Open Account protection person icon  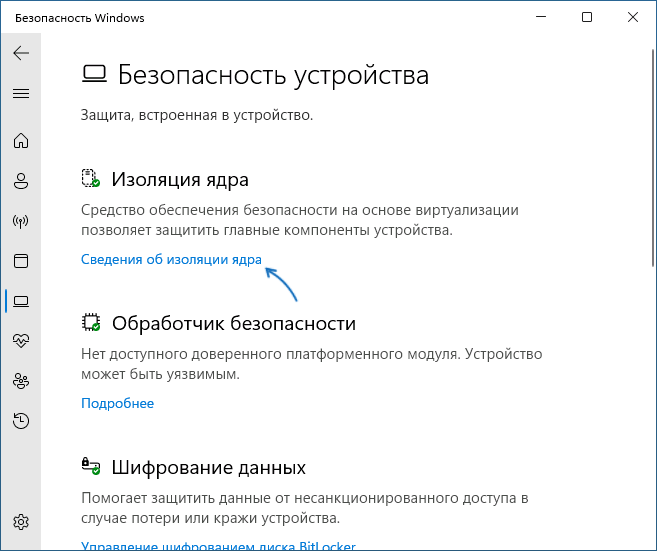point(21,181)
